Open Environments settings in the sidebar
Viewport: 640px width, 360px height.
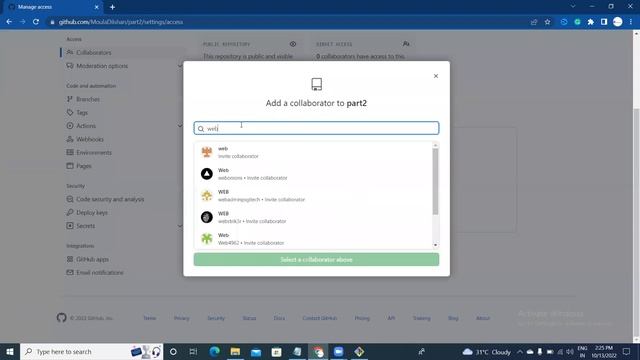click(x=93, y=153)
